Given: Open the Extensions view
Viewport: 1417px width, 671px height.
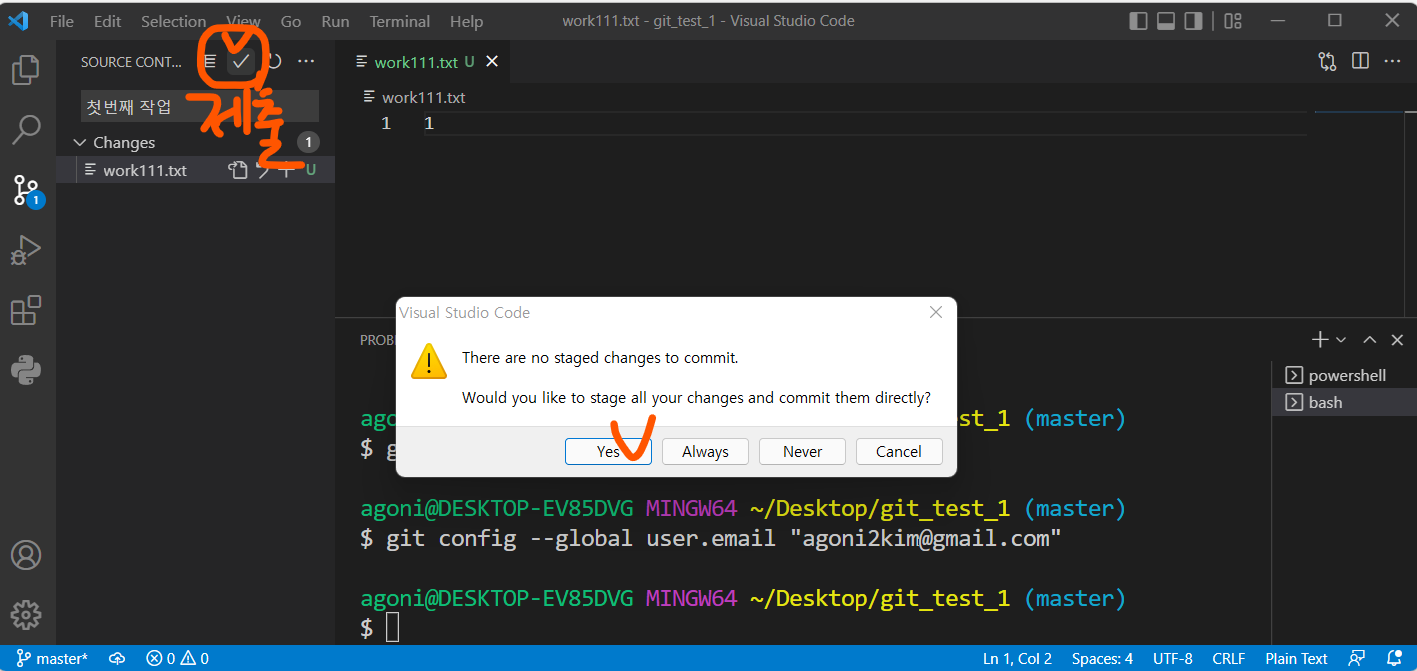Looking at the screenshot, I should point(26,311).
